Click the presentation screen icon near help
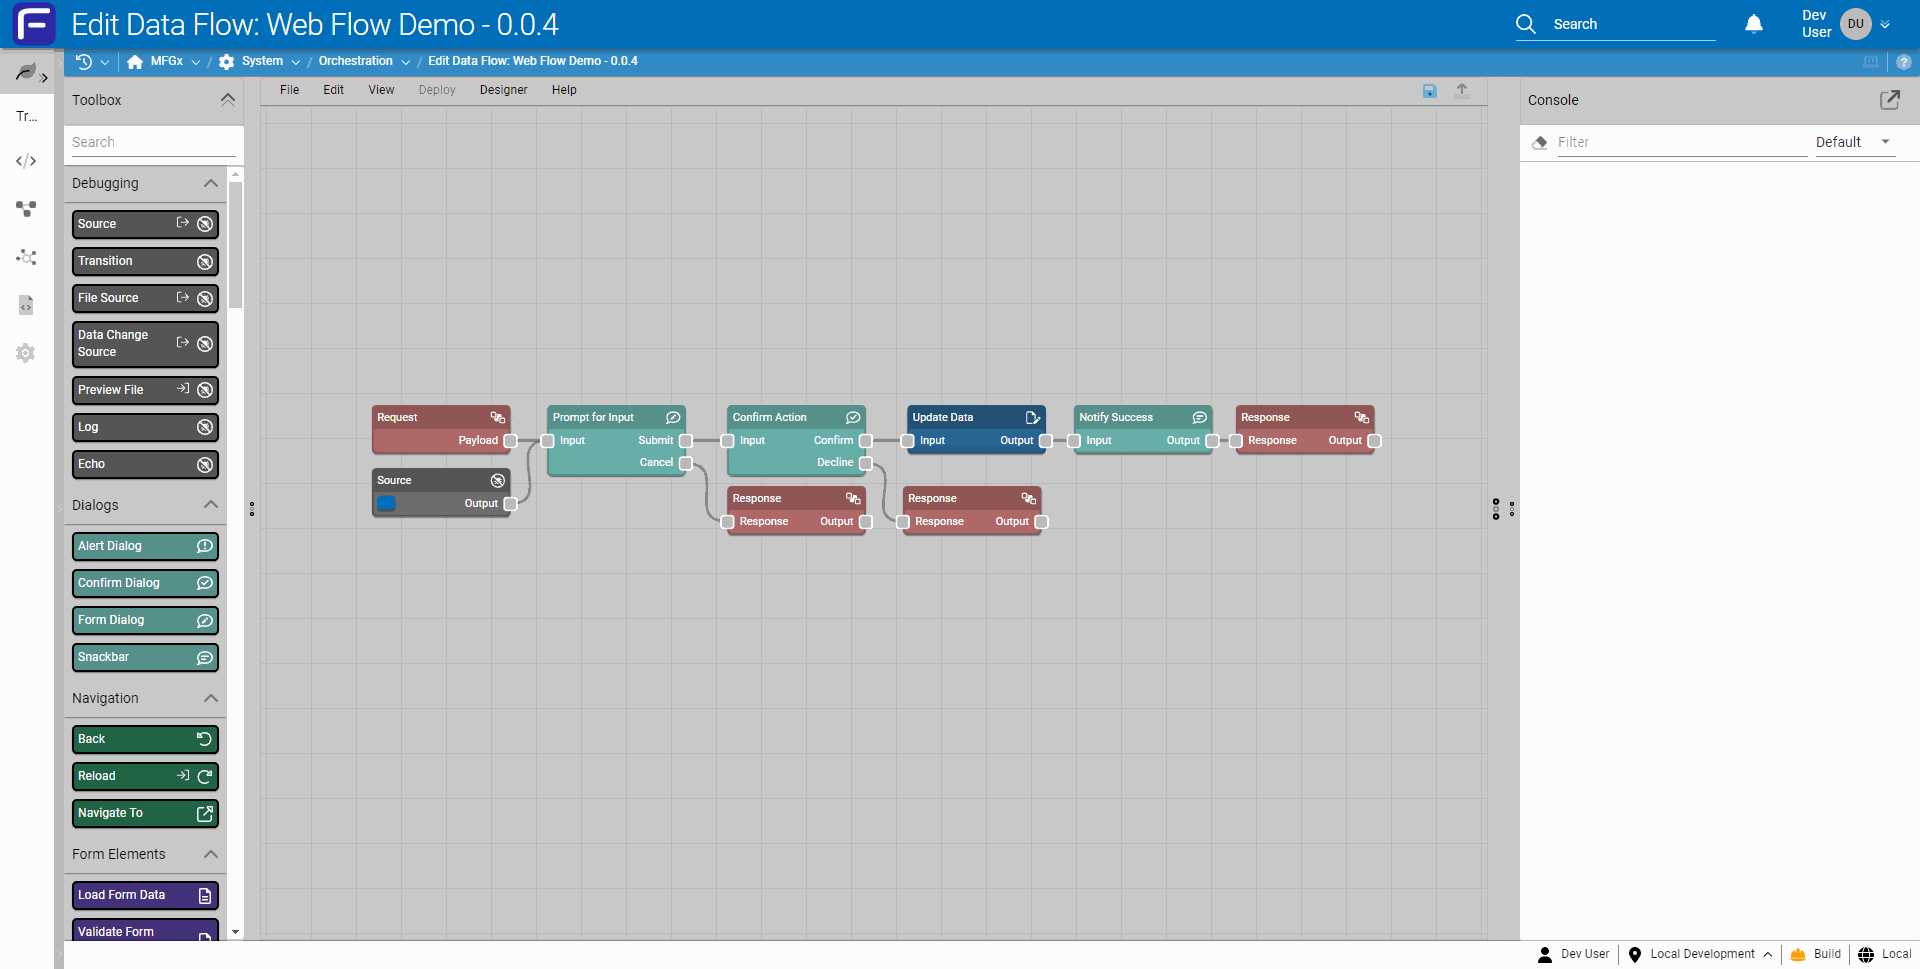 [x=1871, y=62]
